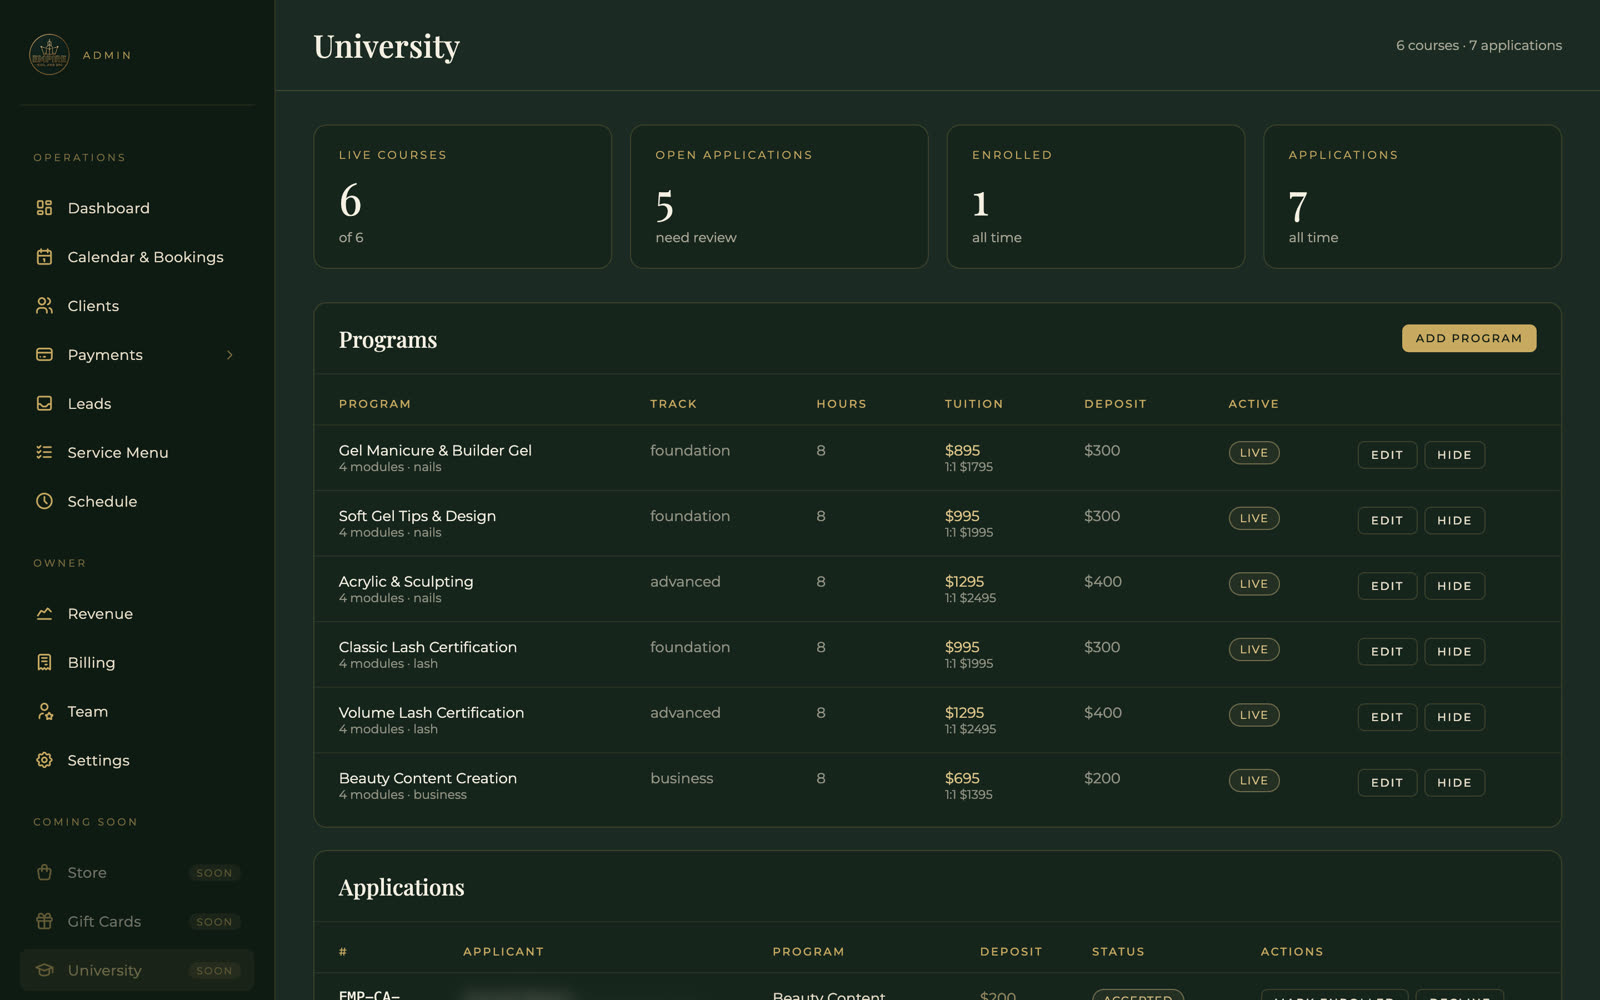Click the Store menu item marked soon

[137, 873]
